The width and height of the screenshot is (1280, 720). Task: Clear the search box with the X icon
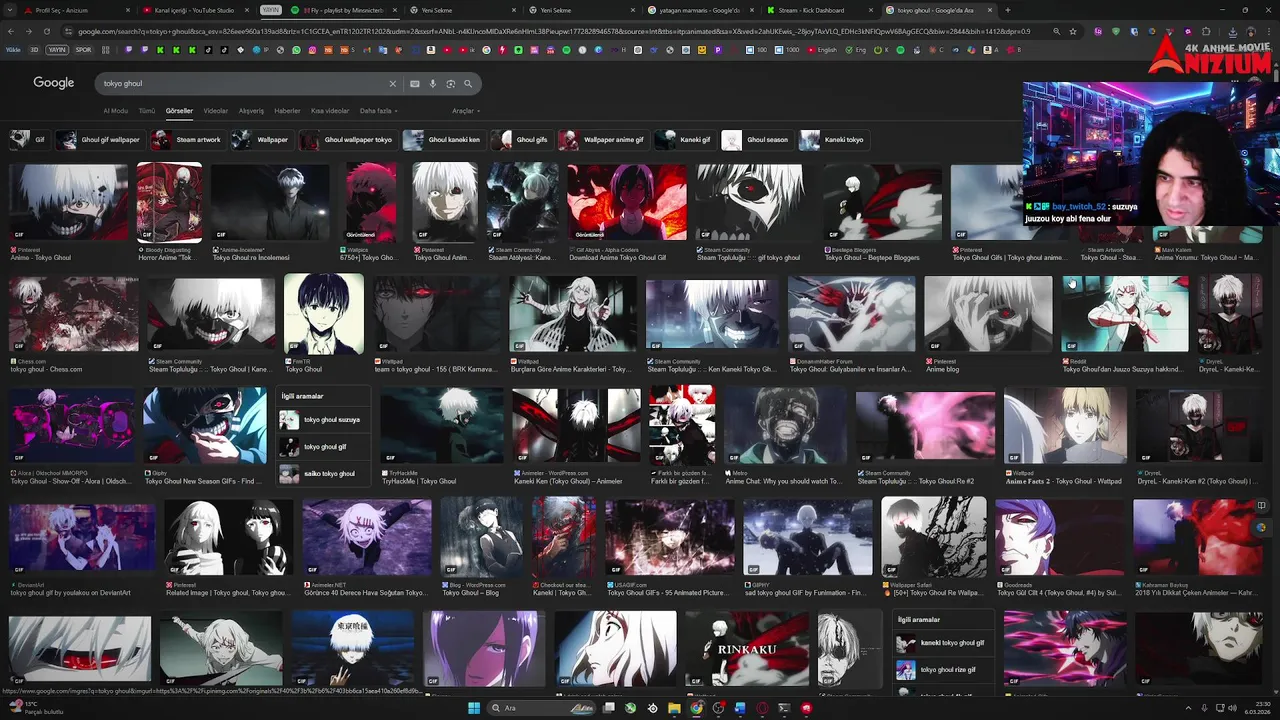393,84
